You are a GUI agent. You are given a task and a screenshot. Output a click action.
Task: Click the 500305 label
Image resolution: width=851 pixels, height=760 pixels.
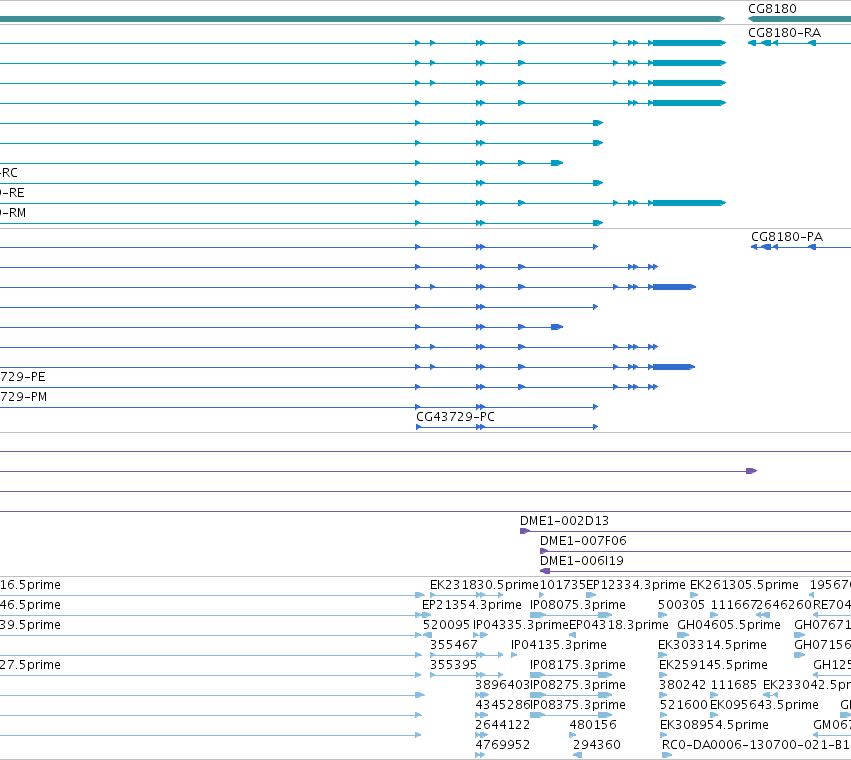681,605
